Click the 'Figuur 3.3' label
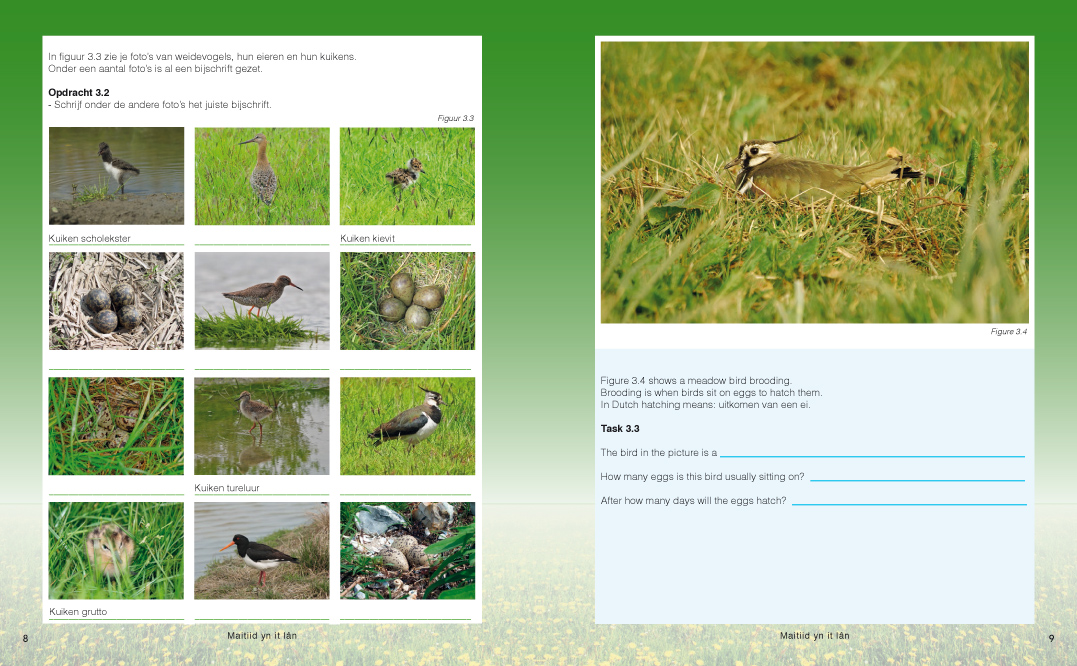1077x666 pixels. (455, 118)
